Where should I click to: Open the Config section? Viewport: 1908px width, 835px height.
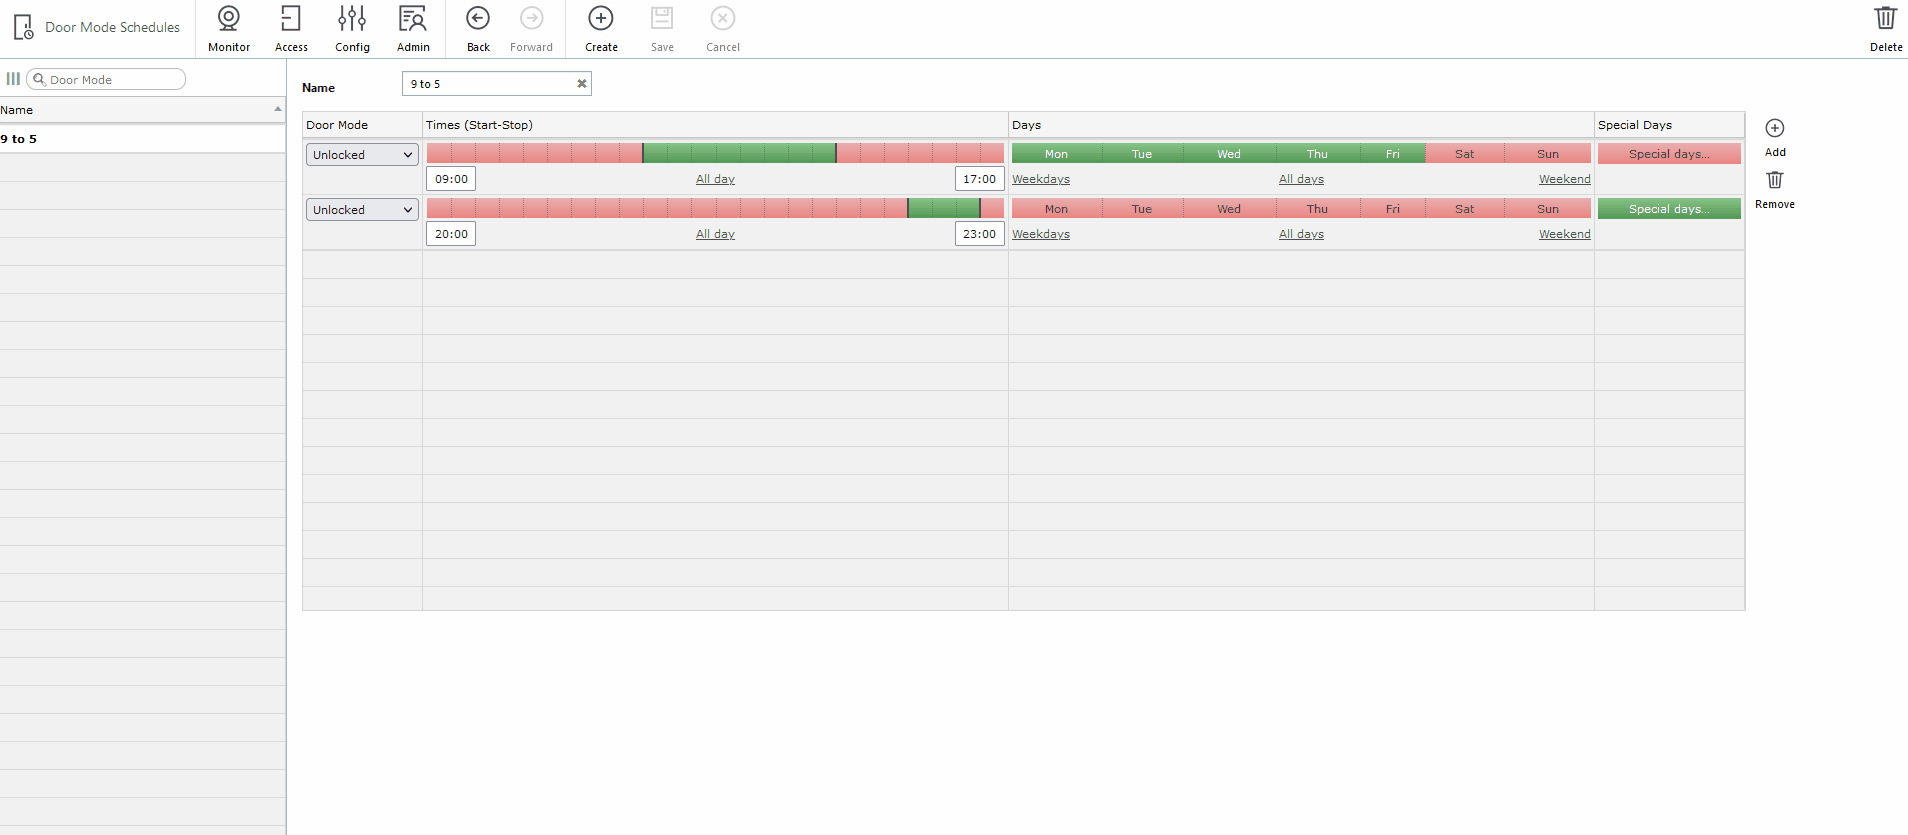(x=352, y=29)
